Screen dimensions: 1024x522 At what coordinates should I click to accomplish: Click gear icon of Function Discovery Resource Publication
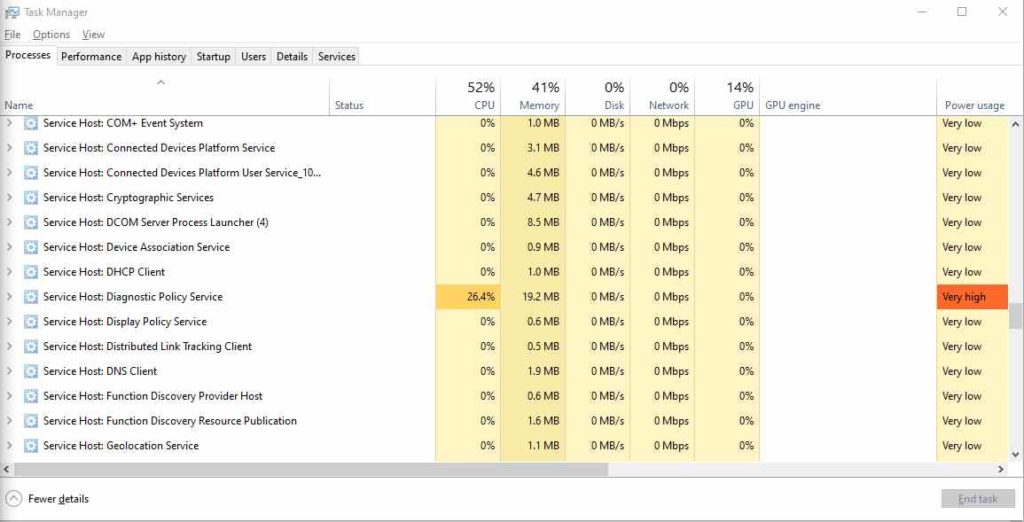click(x=31, y=421)
